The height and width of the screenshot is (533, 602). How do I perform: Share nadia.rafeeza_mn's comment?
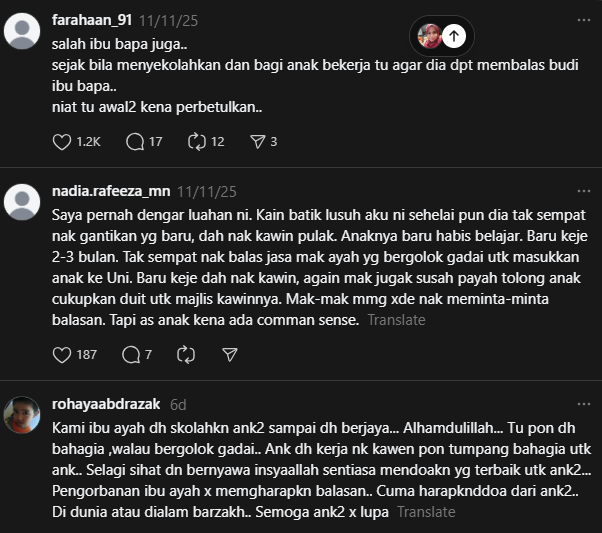pyautogui.click(x=229, y=354)
